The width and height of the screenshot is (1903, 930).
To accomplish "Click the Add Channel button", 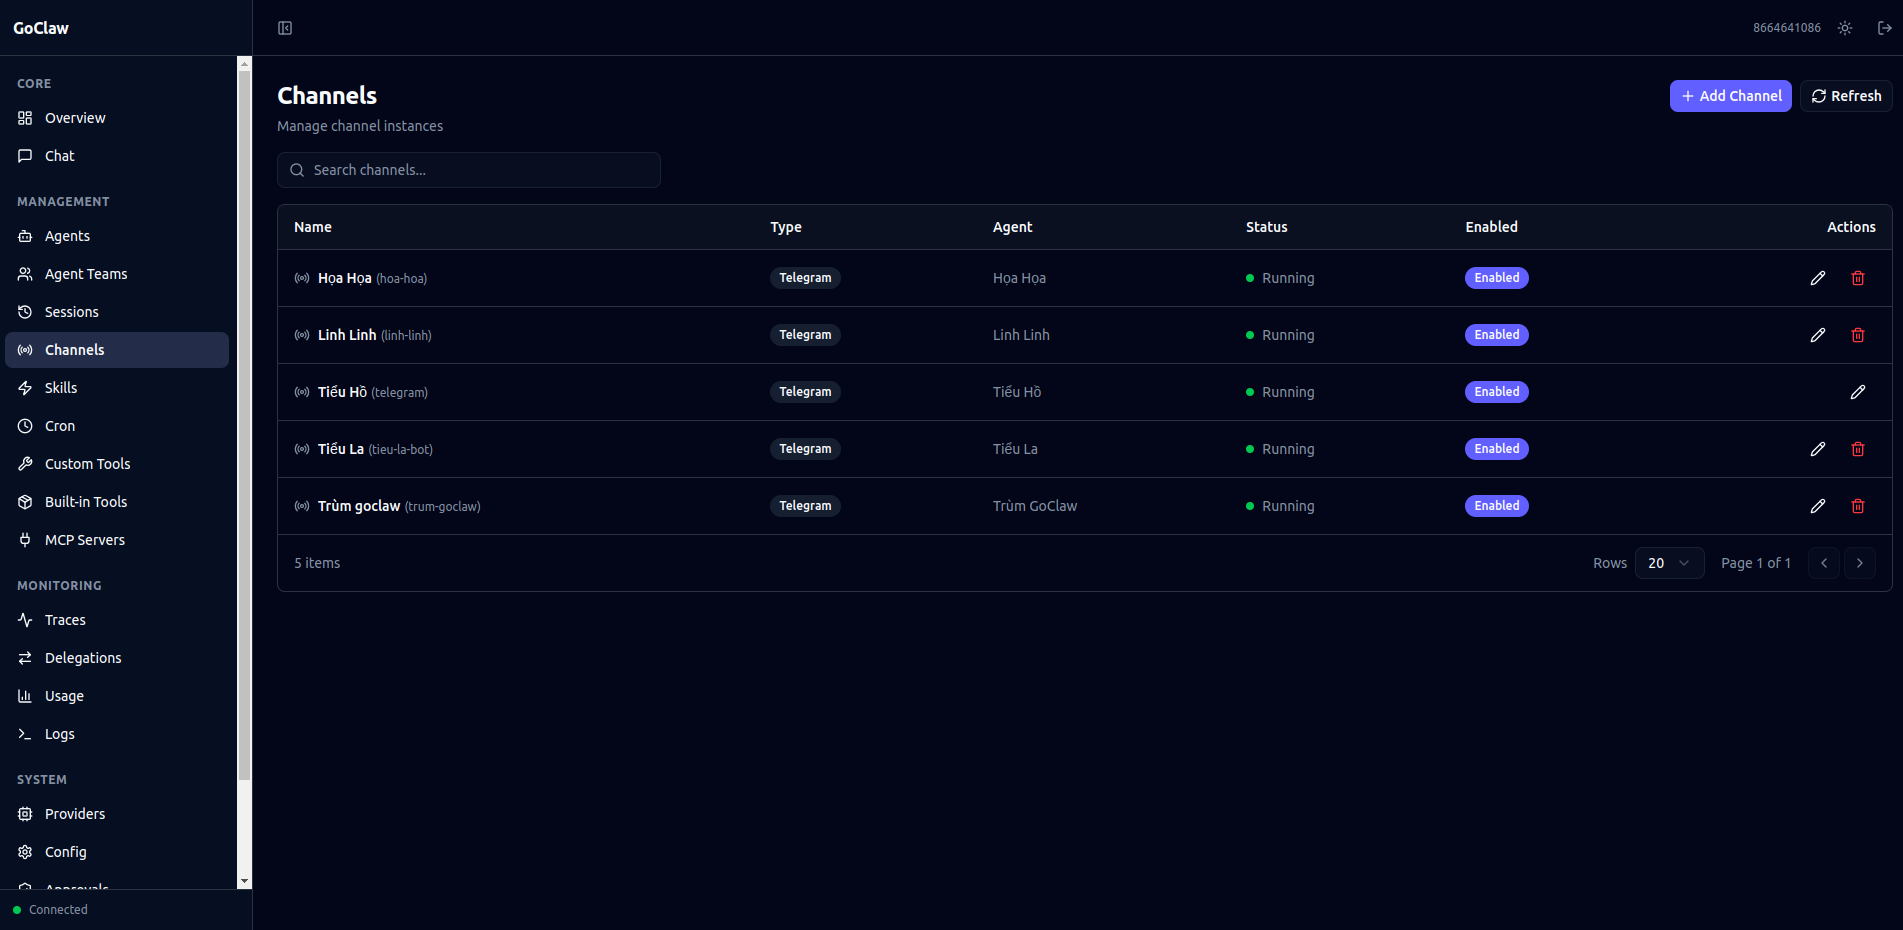I will click(1730, 96).
